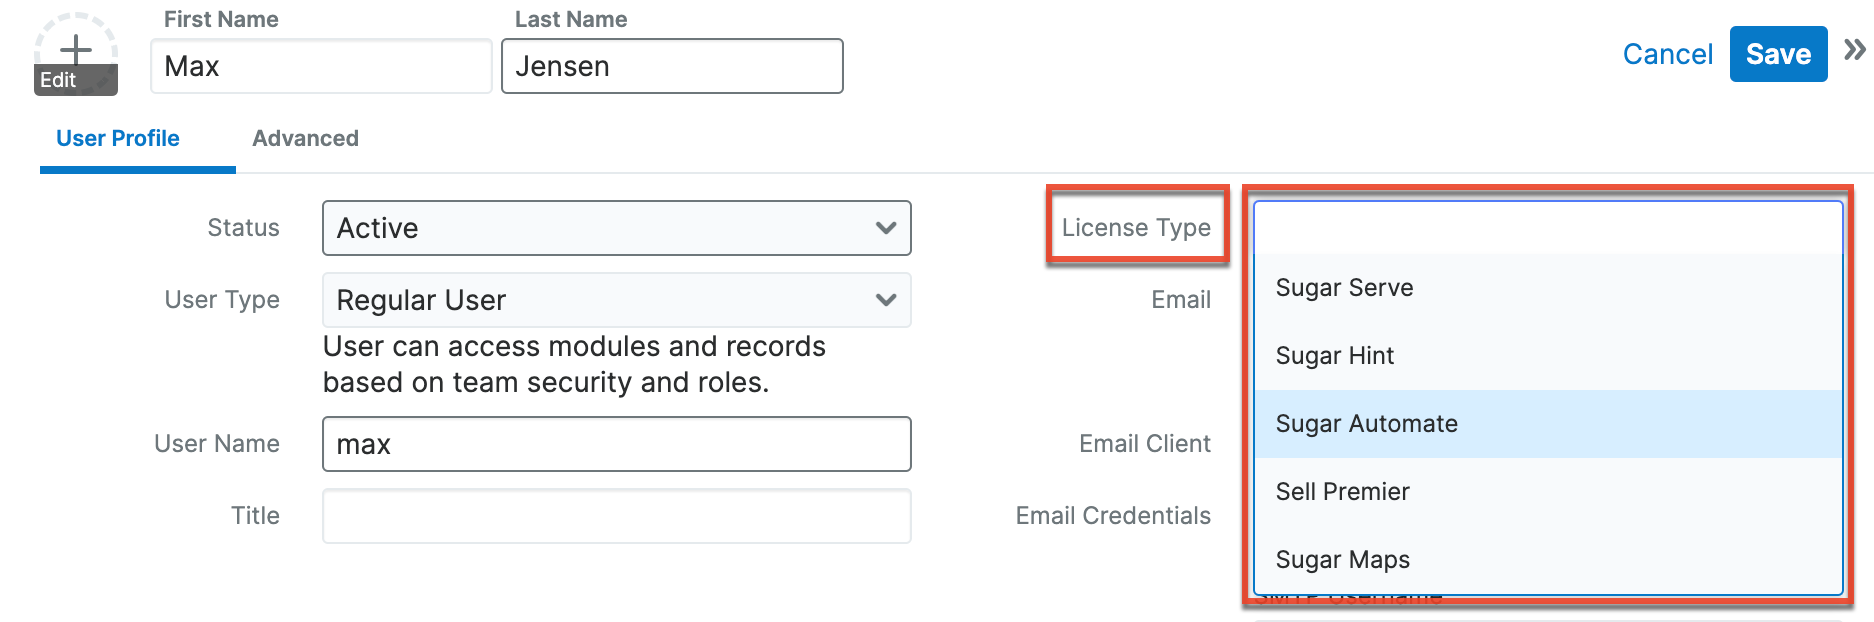Click the Cancel link
This screenshot has height=622, width=1874.
coord(1667,54)
